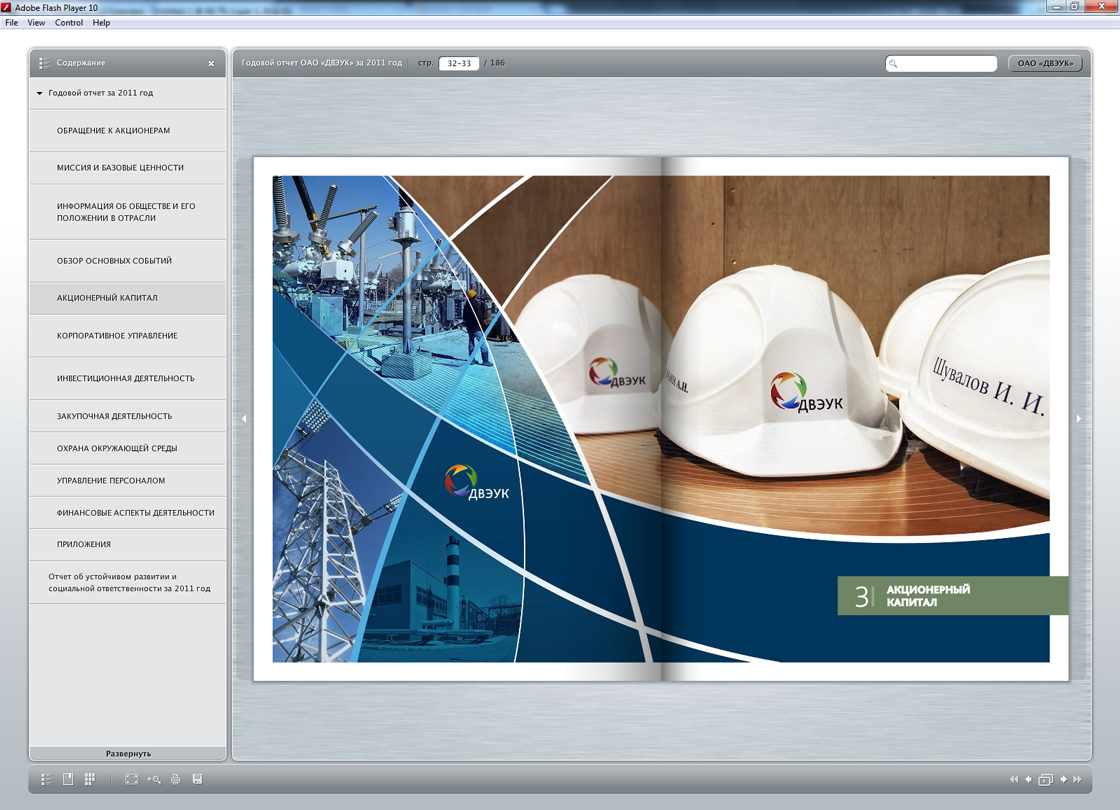Select the АКЦИОНЕРНЫЙ КАПИТАЛ entry in the contents panel
The image size is (1120, 810).
pyautogui.click(x=128, y=298)
